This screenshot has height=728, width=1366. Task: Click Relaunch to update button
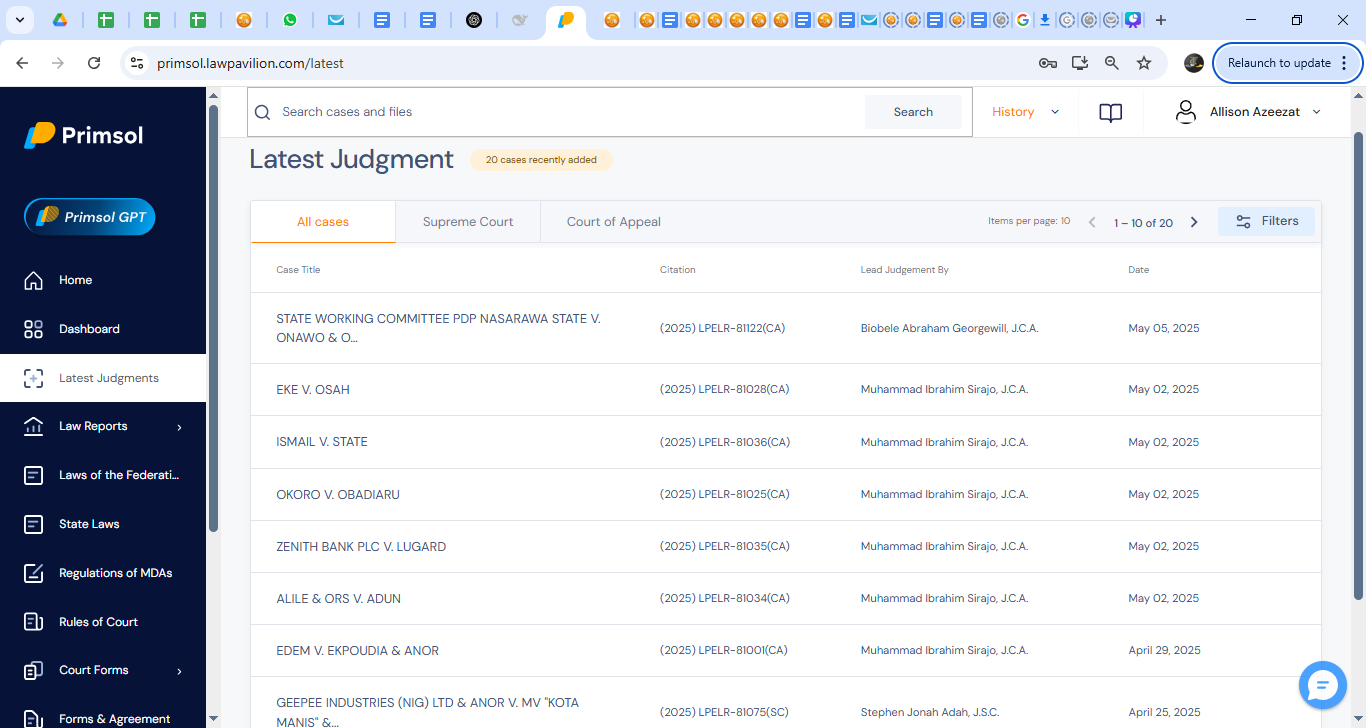pos(1288,63)
